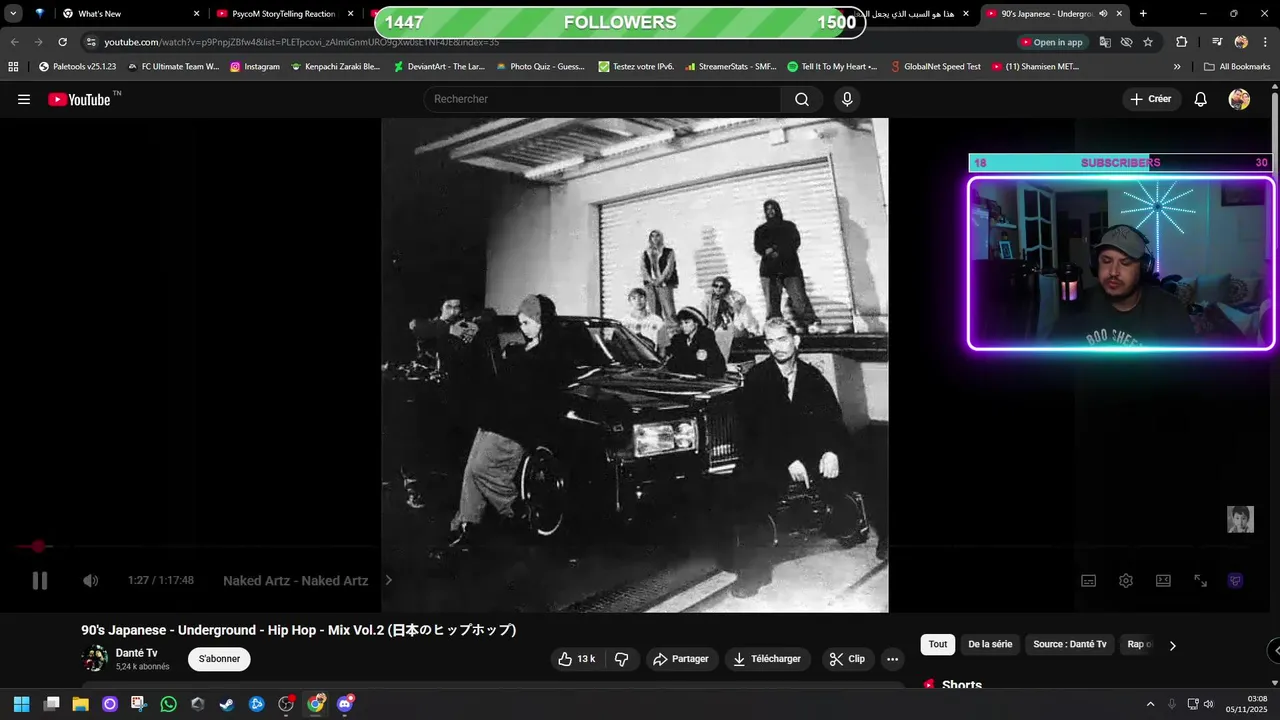Screen dimensions: 1280x720
Task: Open All Bookmarks folder
Action: pos(1237,67)
